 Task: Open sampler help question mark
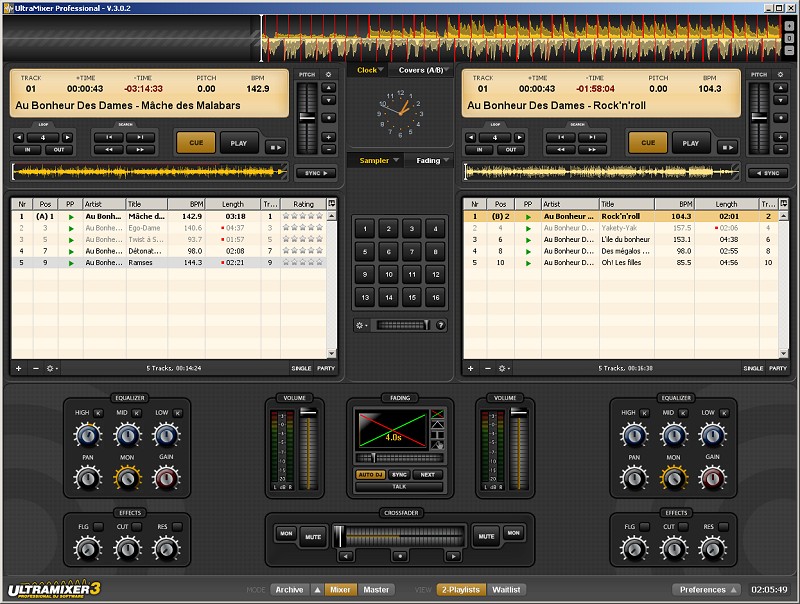coord(441,325)
